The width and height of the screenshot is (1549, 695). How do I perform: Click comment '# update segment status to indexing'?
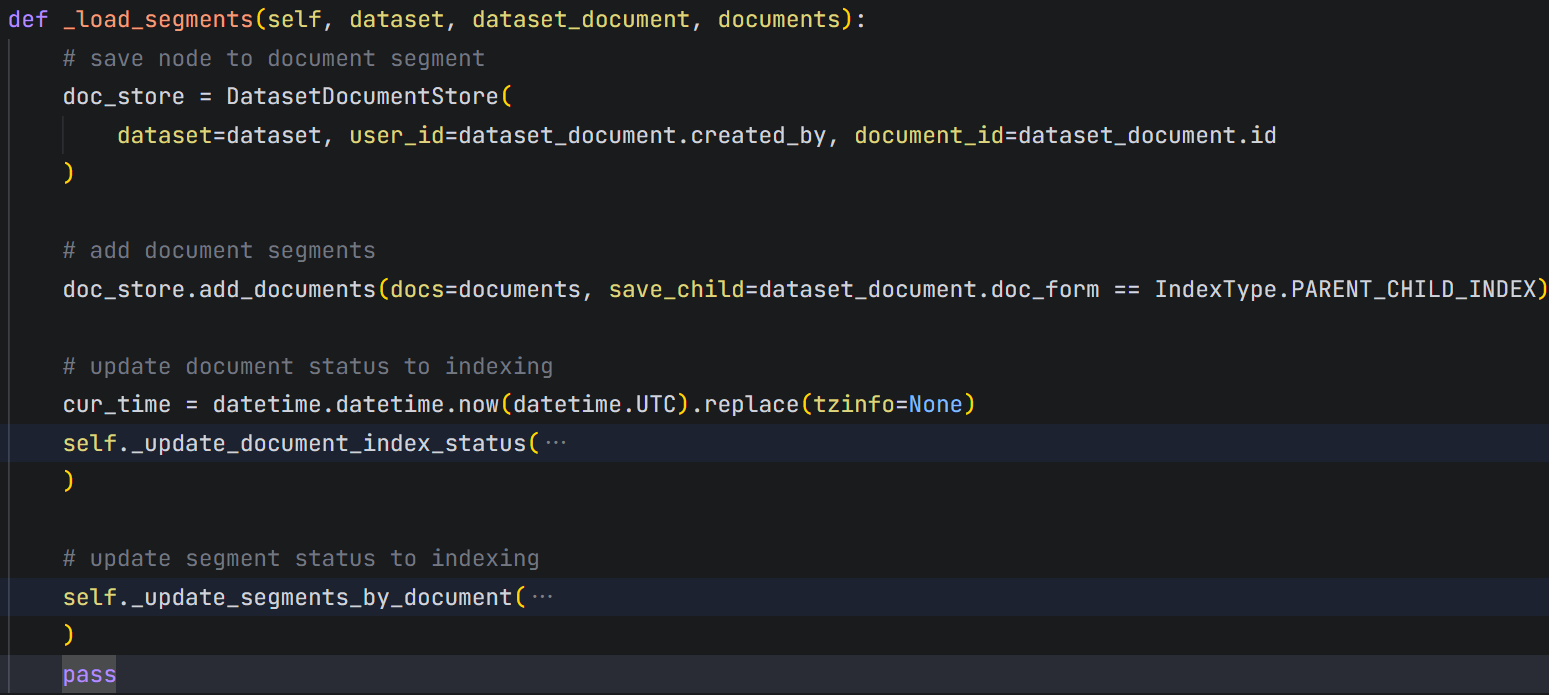tap(301, 558)
